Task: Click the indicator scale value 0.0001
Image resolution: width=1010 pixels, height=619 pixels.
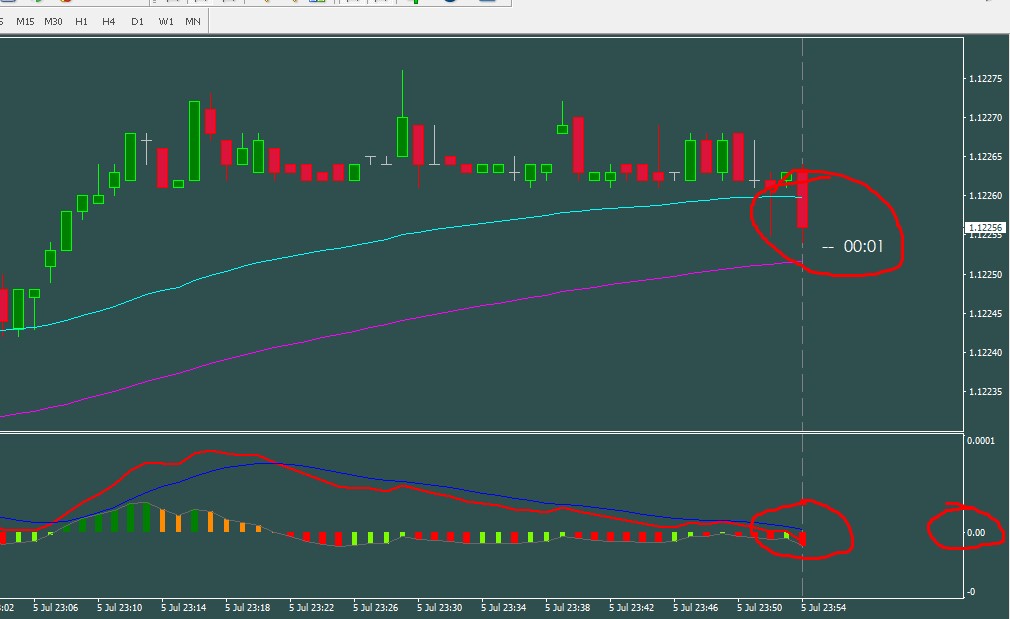Action: pos(980,441)
